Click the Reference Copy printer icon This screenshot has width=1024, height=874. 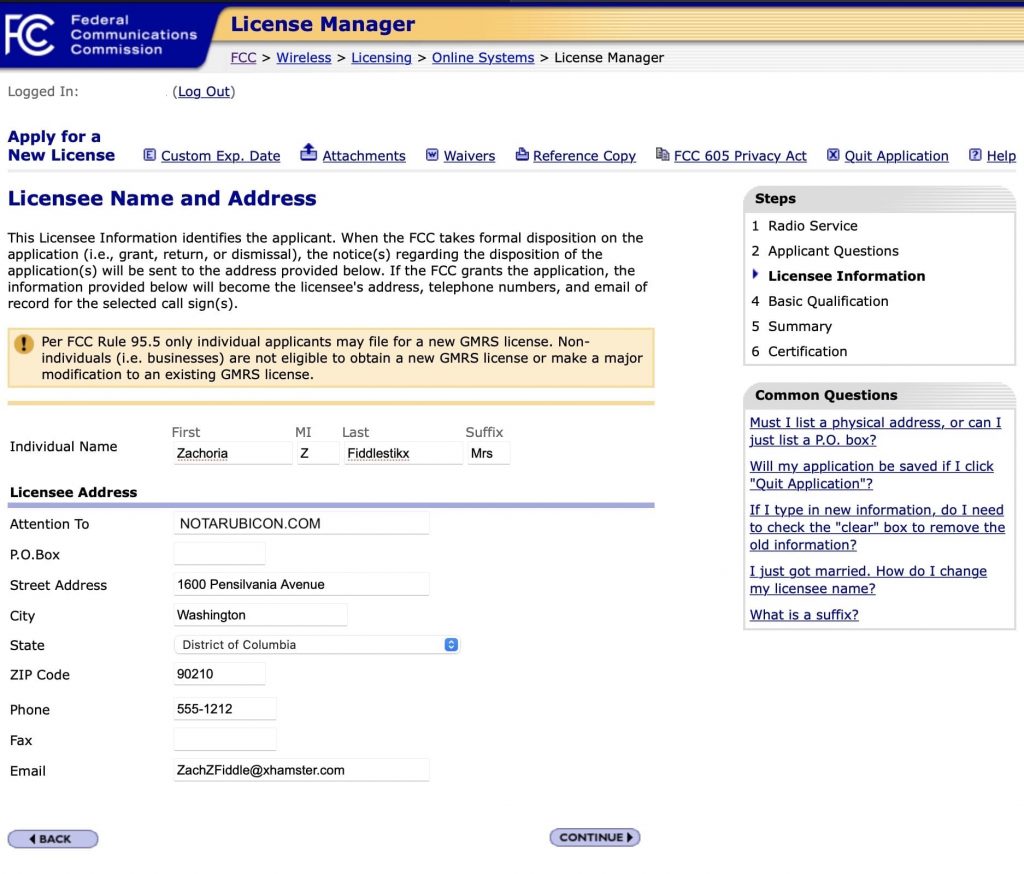pyautogui.click(x=522, y=154)
